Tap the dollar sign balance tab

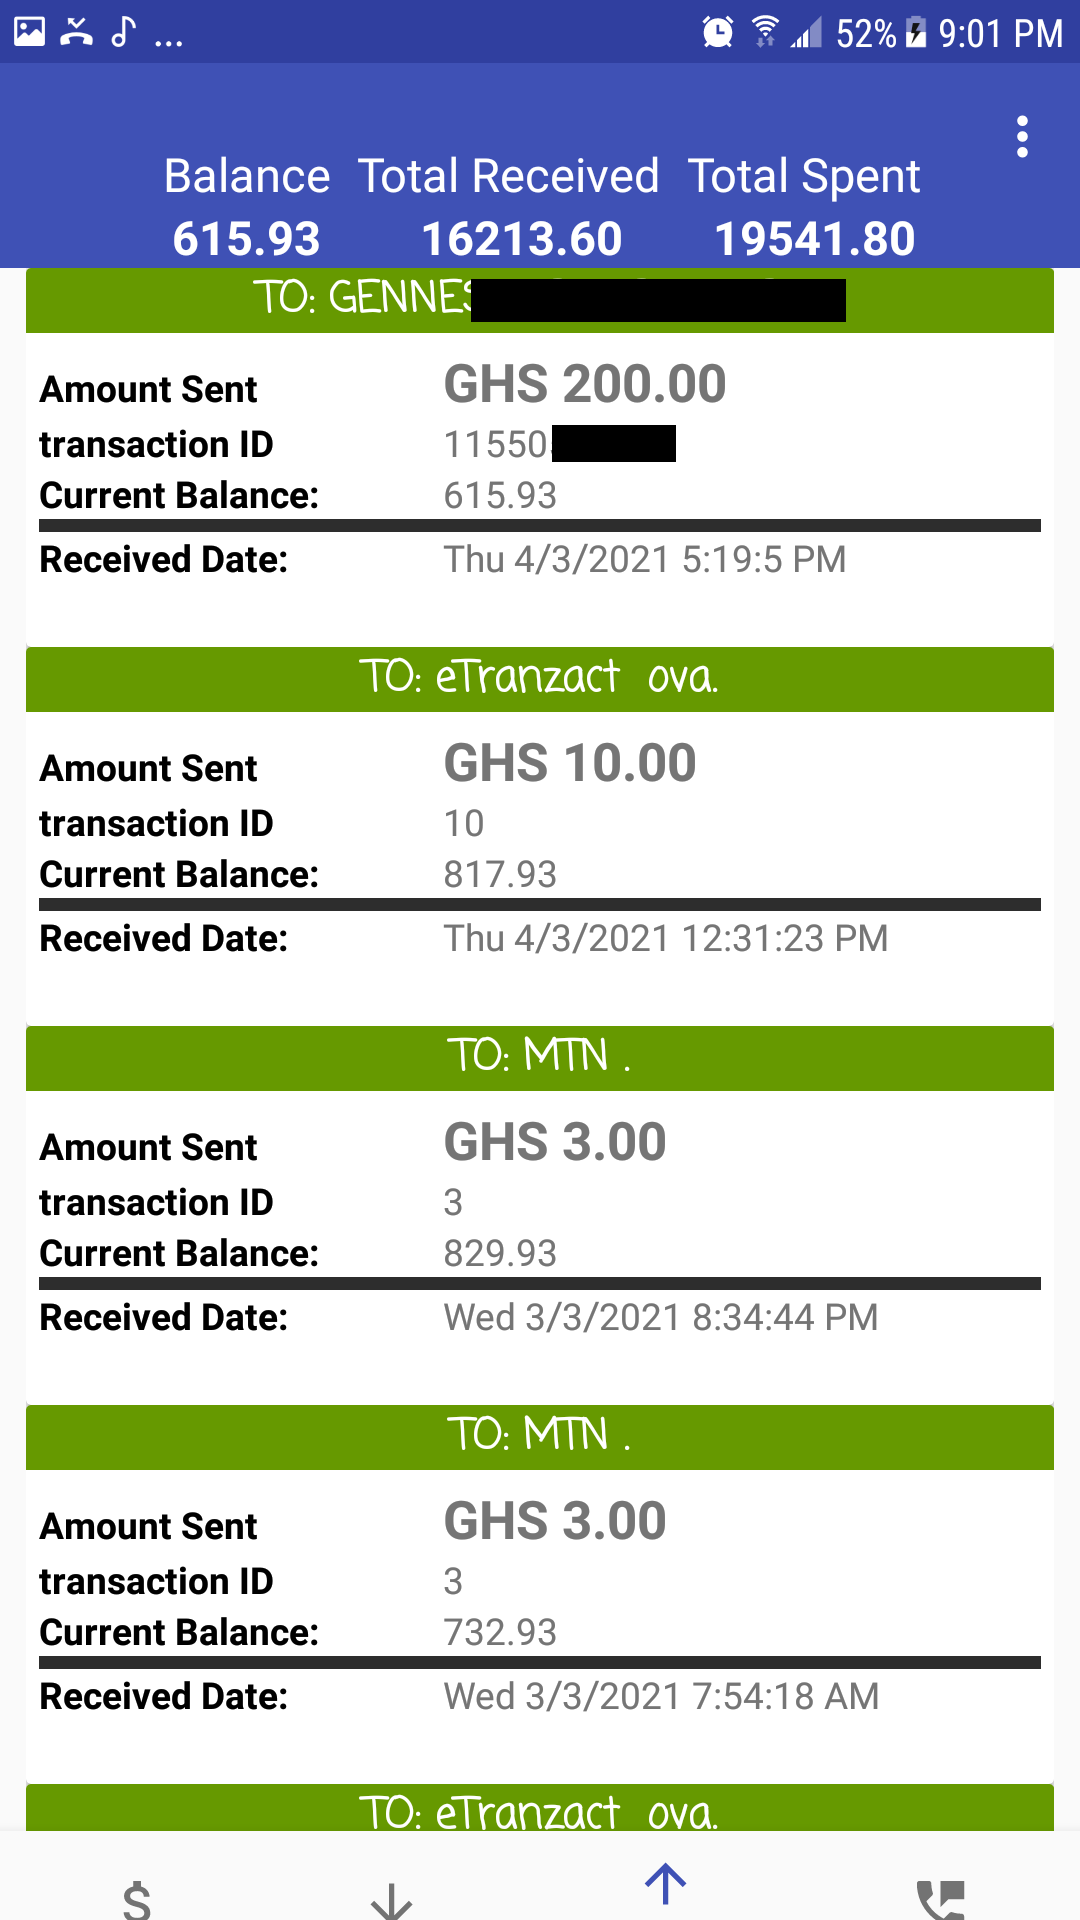pos(137,1897)
